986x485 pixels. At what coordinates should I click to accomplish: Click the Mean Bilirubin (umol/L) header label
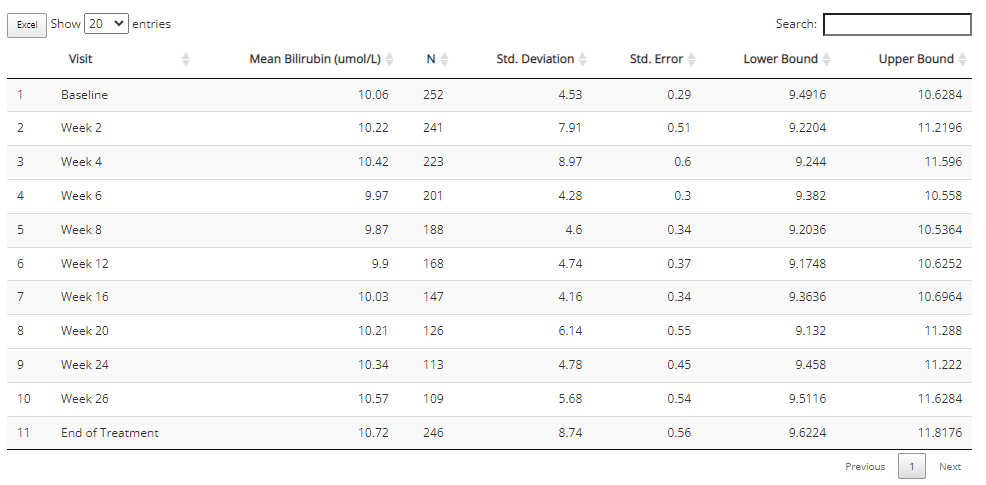[x=315, y=59]
